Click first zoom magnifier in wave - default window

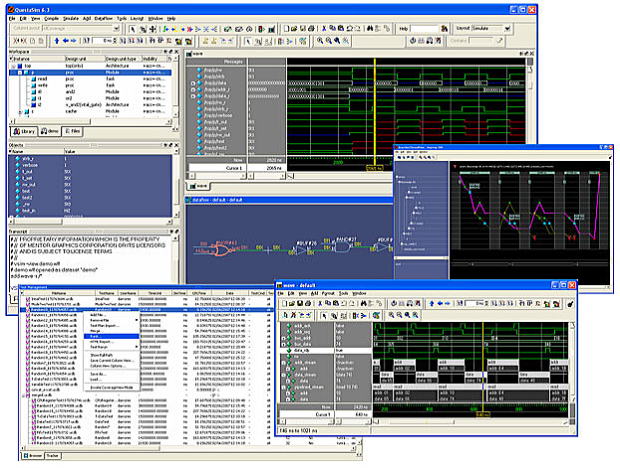[391, 315]
